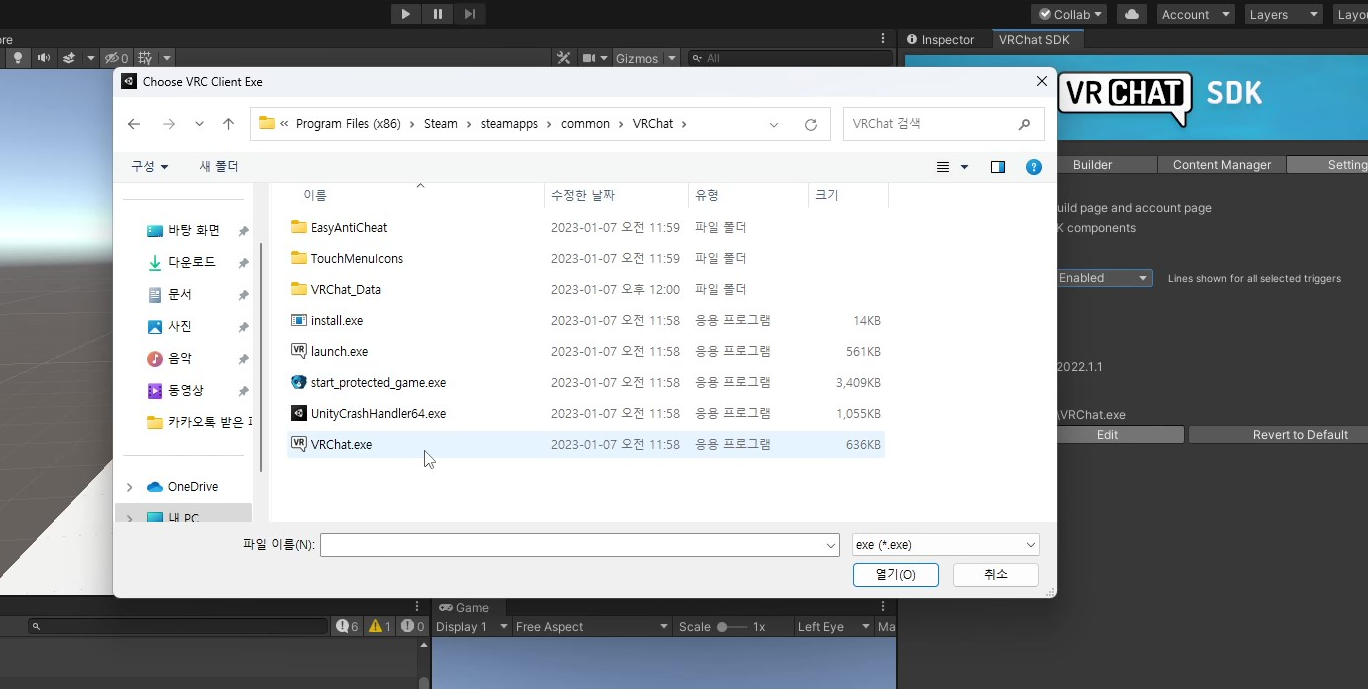Select the EasyAntiCheat folder
Viewport: 1368px width, 689px height.
click(585, 227)
